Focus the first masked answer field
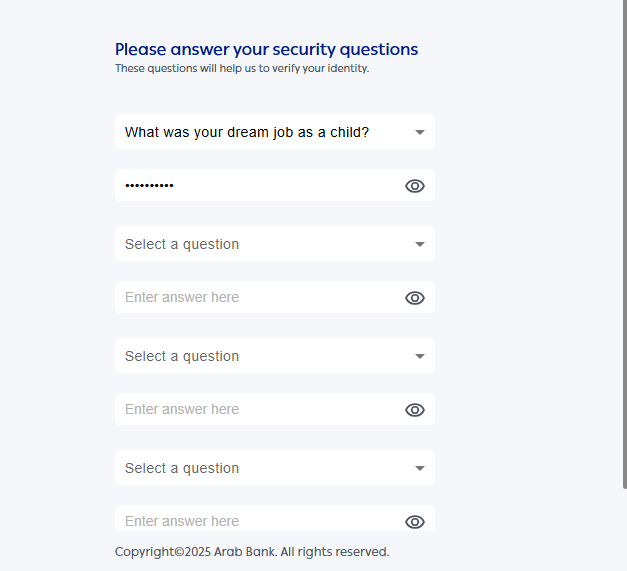The height and width of the screenshot is (571, 627). (255, 185)
